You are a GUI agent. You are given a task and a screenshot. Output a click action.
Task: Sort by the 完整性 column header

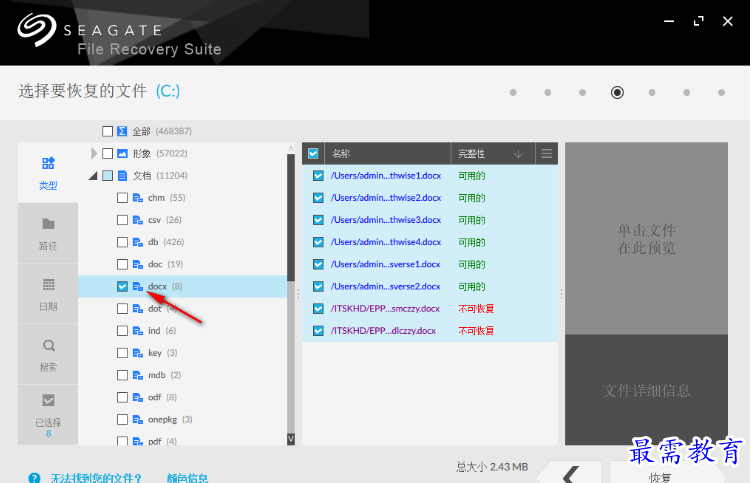(x=493, y=153)
